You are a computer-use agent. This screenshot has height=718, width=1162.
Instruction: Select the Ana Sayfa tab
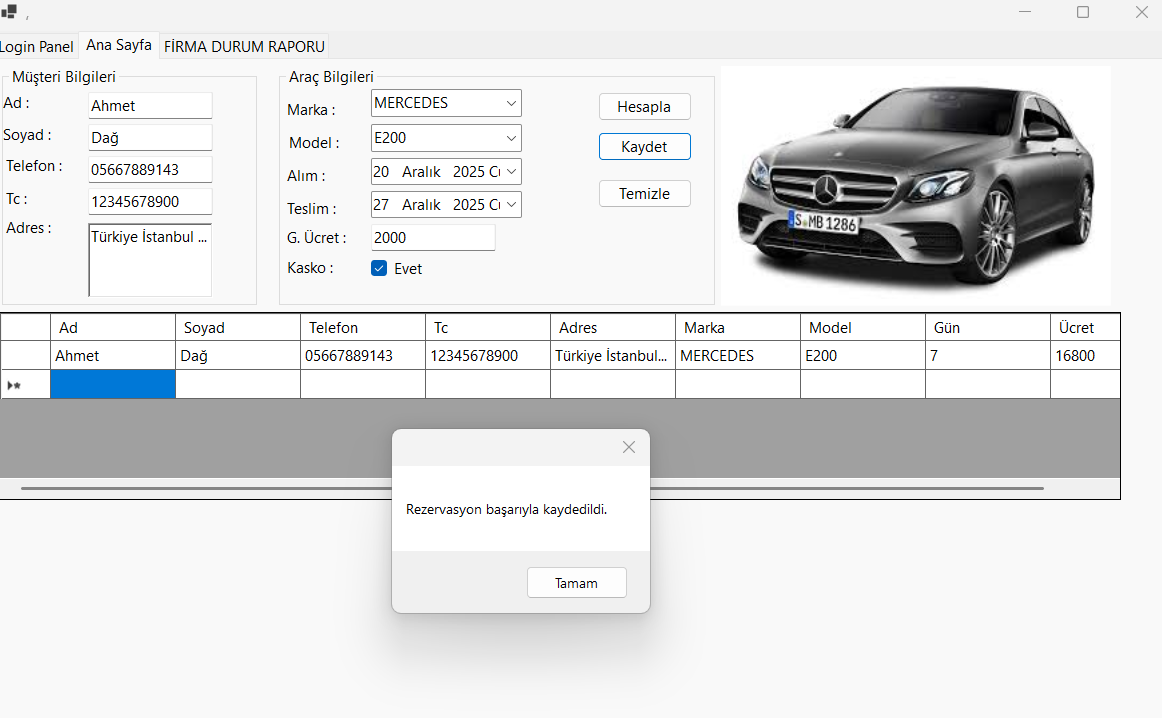point(118,45)
